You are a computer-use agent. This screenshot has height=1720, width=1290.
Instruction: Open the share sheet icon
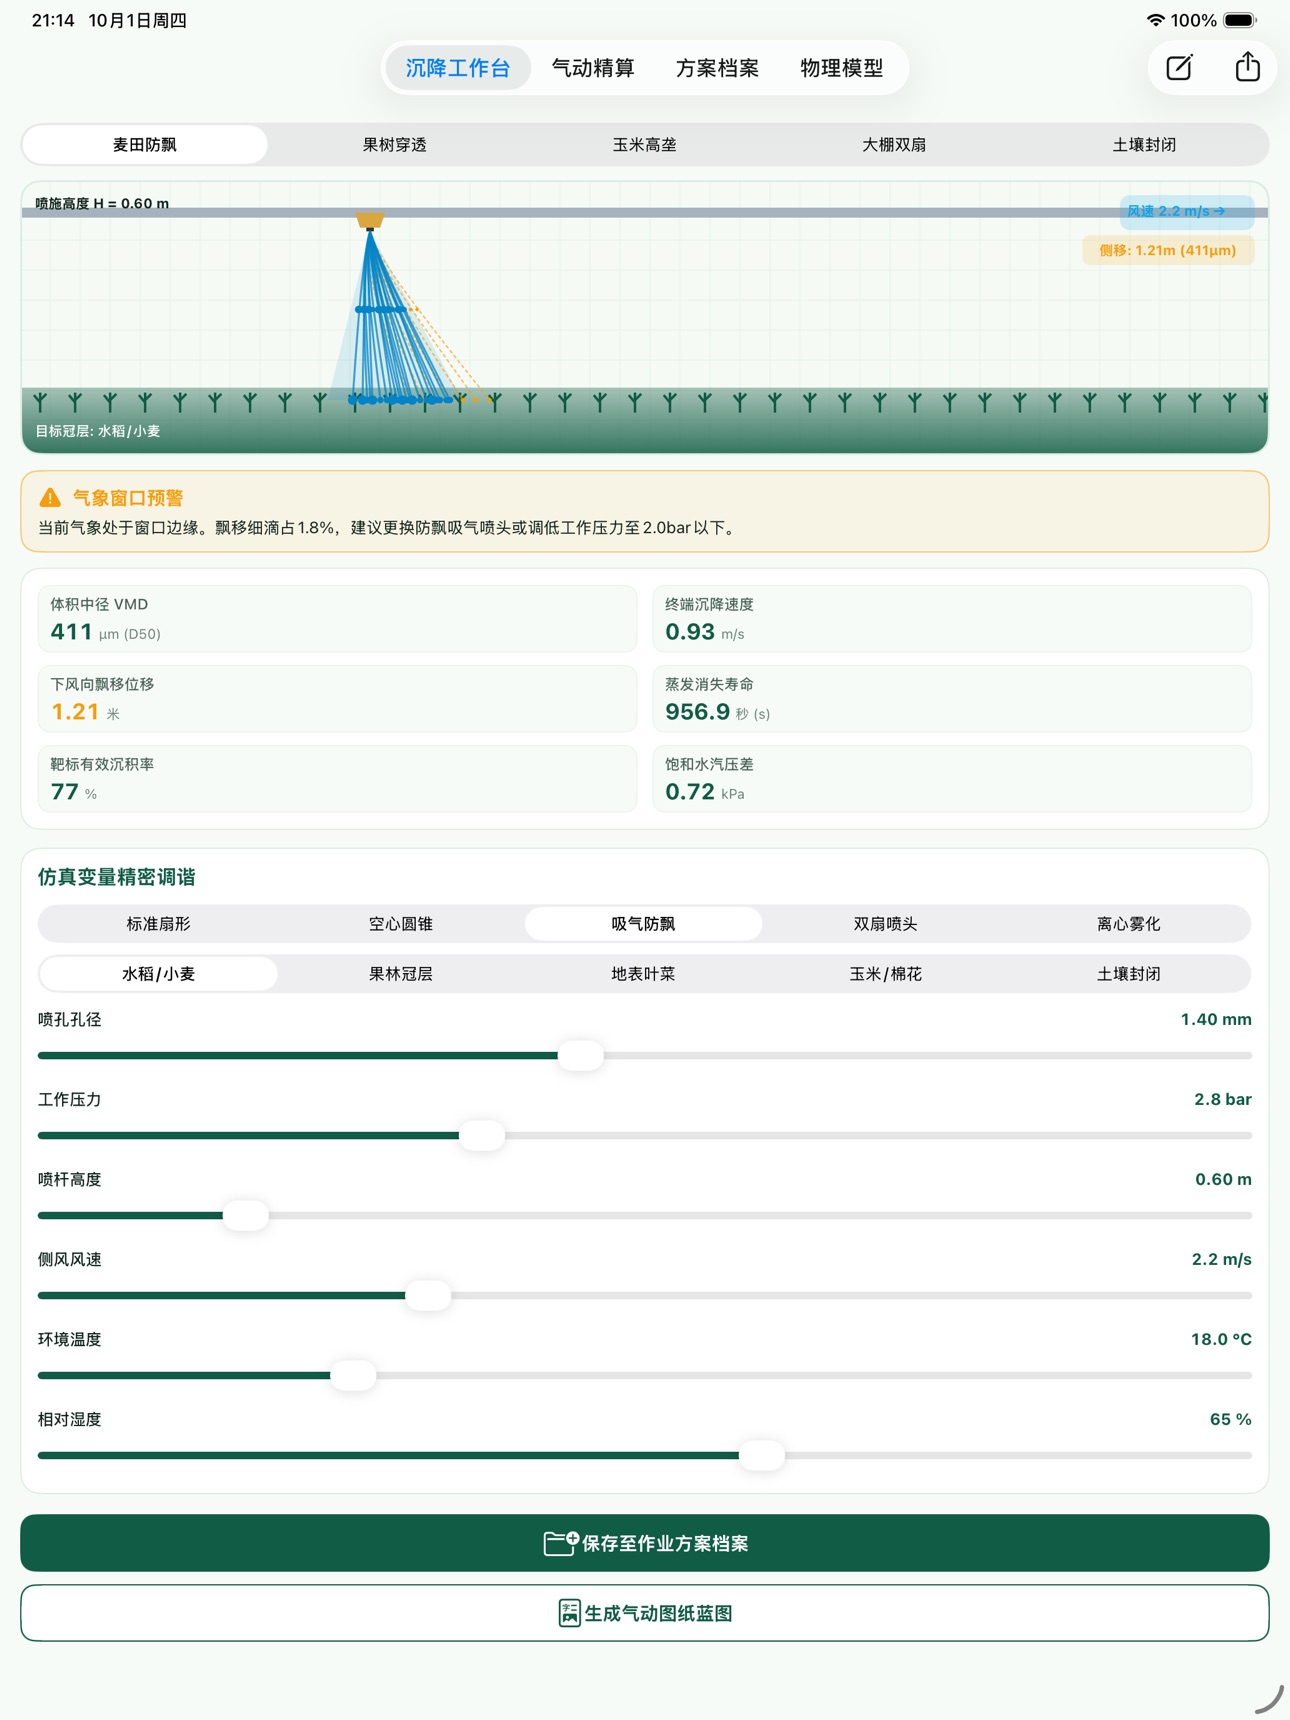pos(1247,67)
